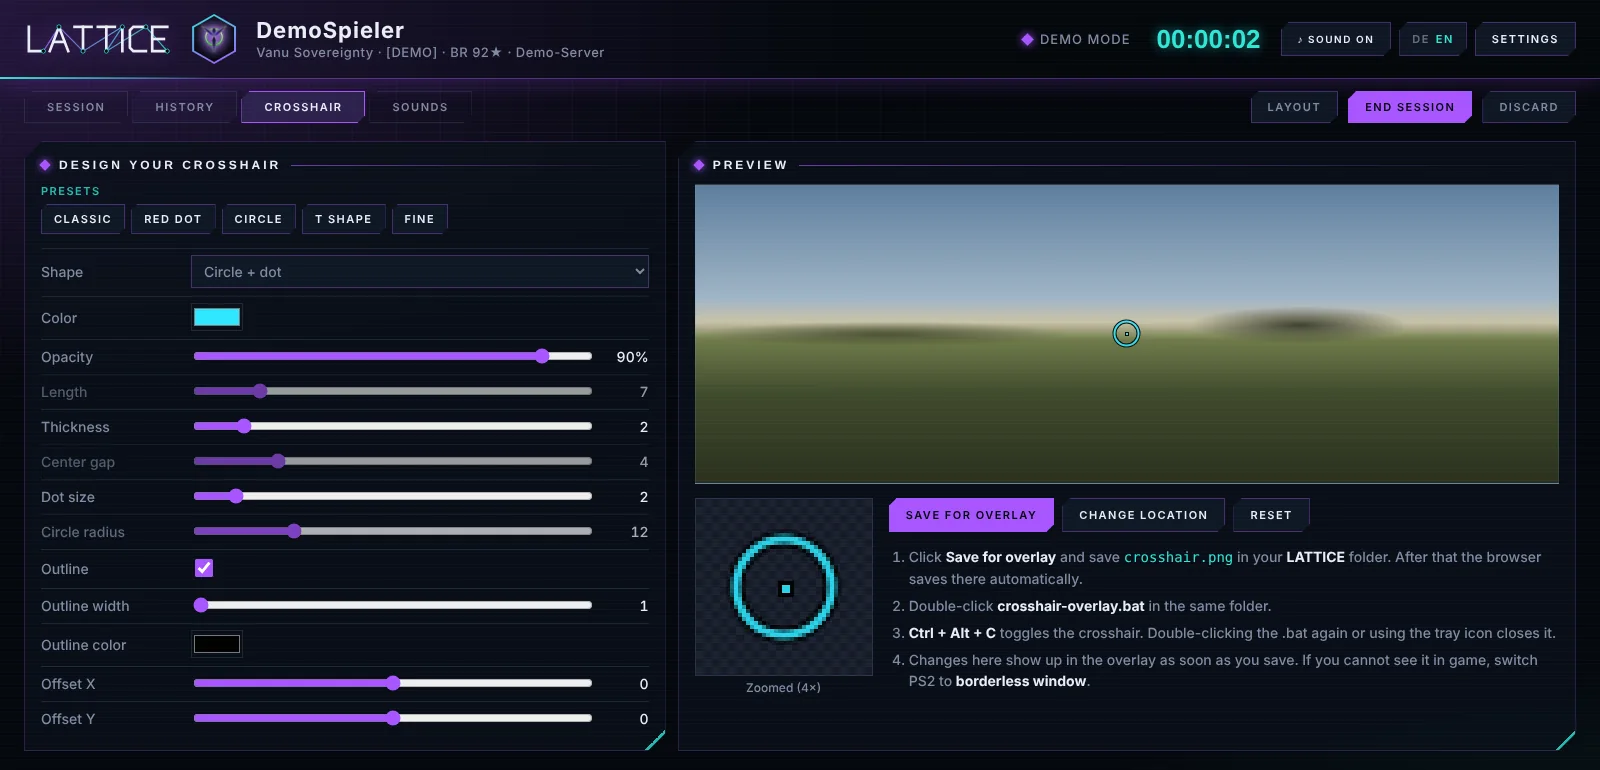1600x770 pixels.
Task: Click the crosshair in the landscape preview
Action: pyautogui.click(x=1126, y=334)
